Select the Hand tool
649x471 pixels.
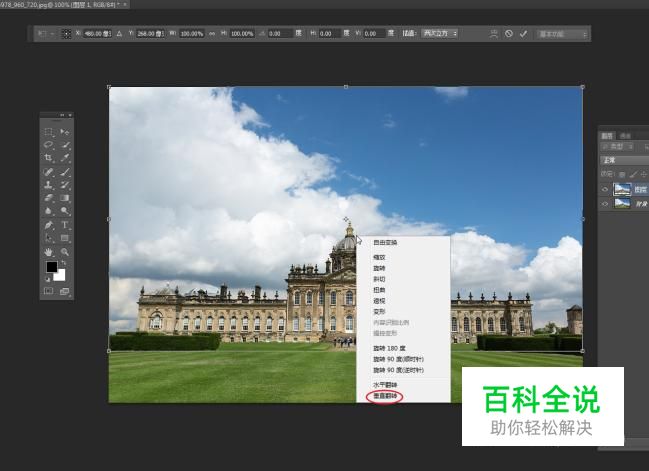click(49, 252)
